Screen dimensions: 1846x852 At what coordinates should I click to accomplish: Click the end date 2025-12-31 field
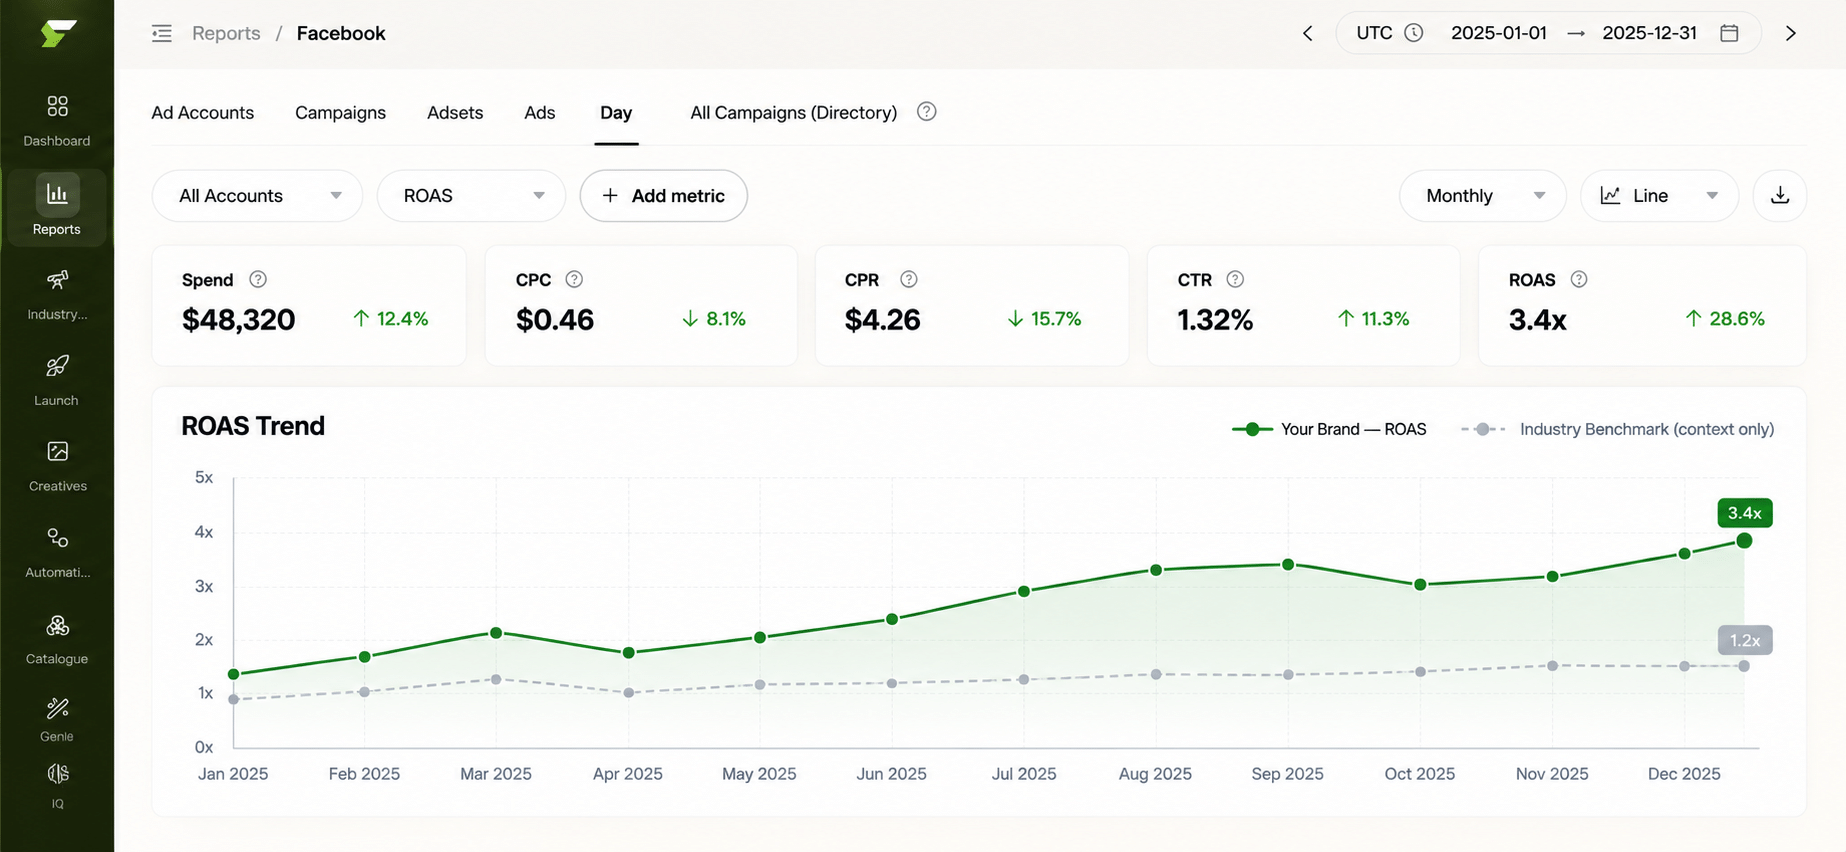point(1650,33)
